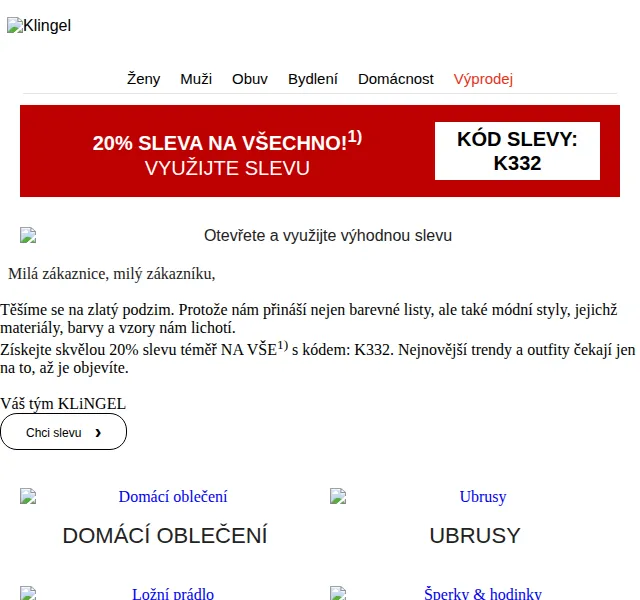This screenshot has height=600, width=640.
Task: Select the Obuv category
Action: point(250,79)
